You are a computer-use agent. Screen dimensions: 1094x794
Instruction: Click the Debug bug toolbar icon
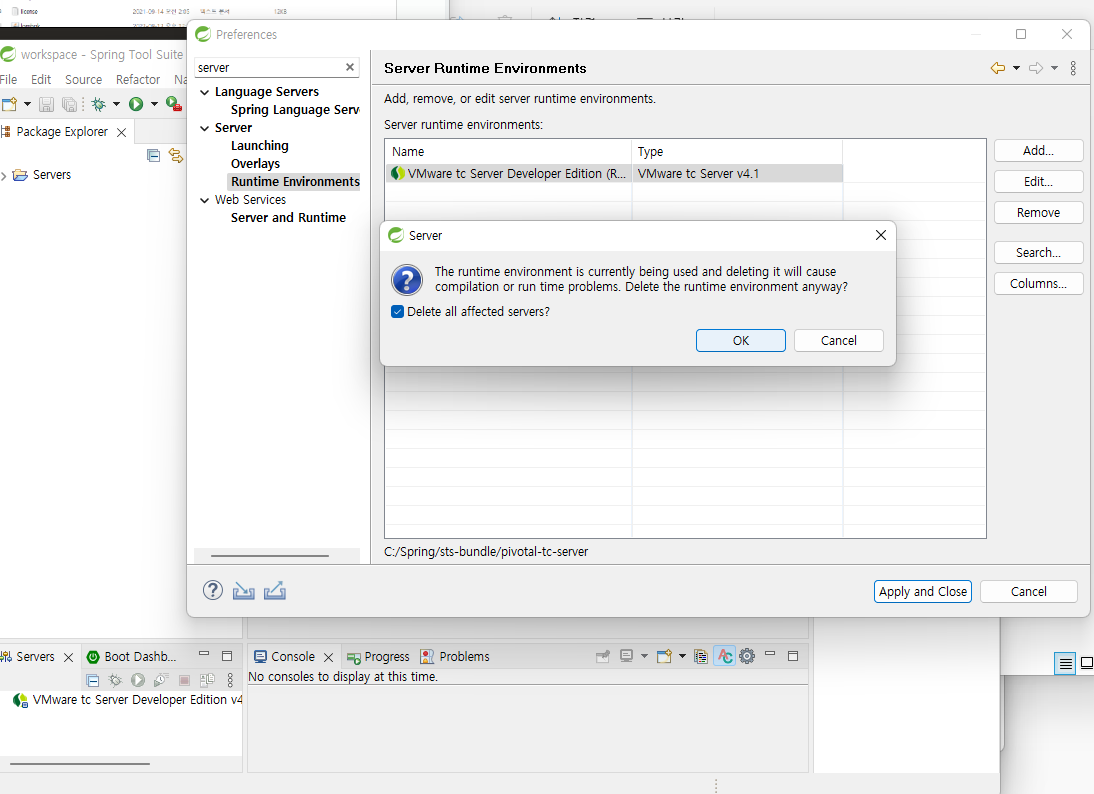tap(99, 105)
